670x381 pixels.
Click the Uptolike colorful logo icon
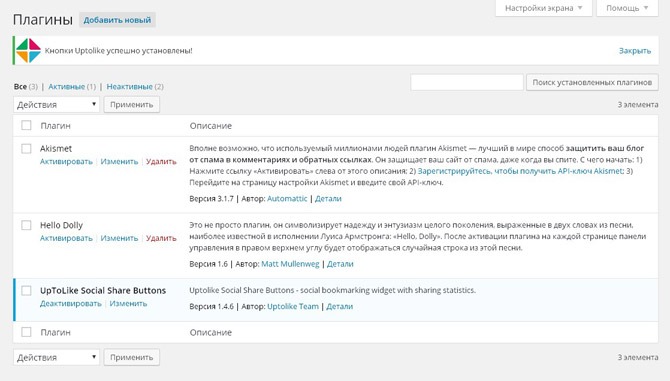tap(28, 50)
